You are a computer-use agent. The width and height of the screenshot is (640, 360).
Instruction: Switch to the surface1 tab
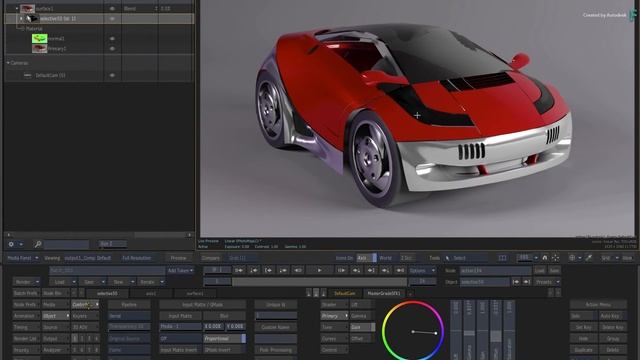pos(195,293)
